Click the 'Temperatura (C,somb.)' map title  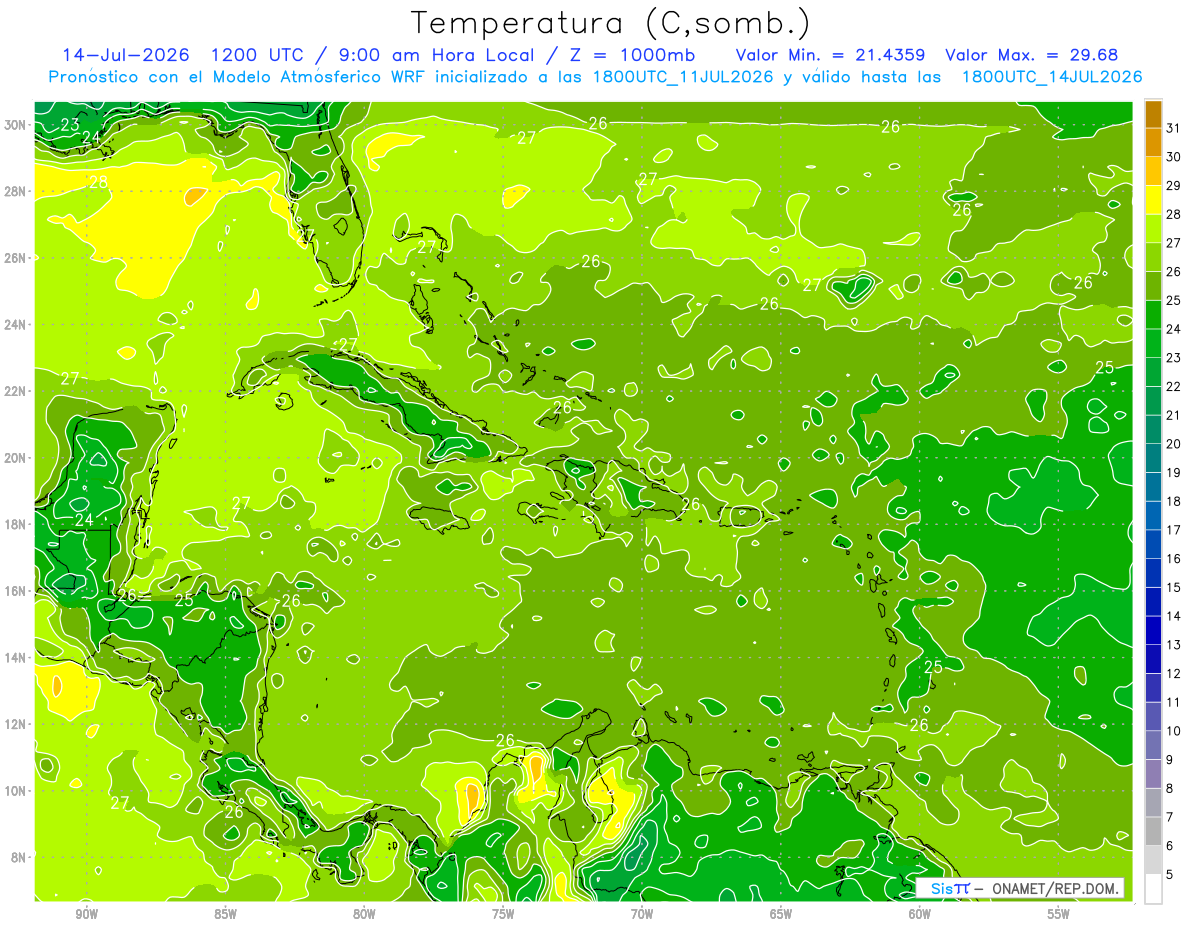(611, 23)
